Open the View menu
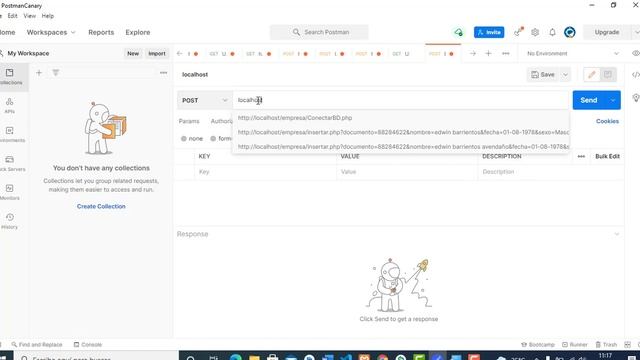This screenshot has height=360, width=640. click(29, 16)
